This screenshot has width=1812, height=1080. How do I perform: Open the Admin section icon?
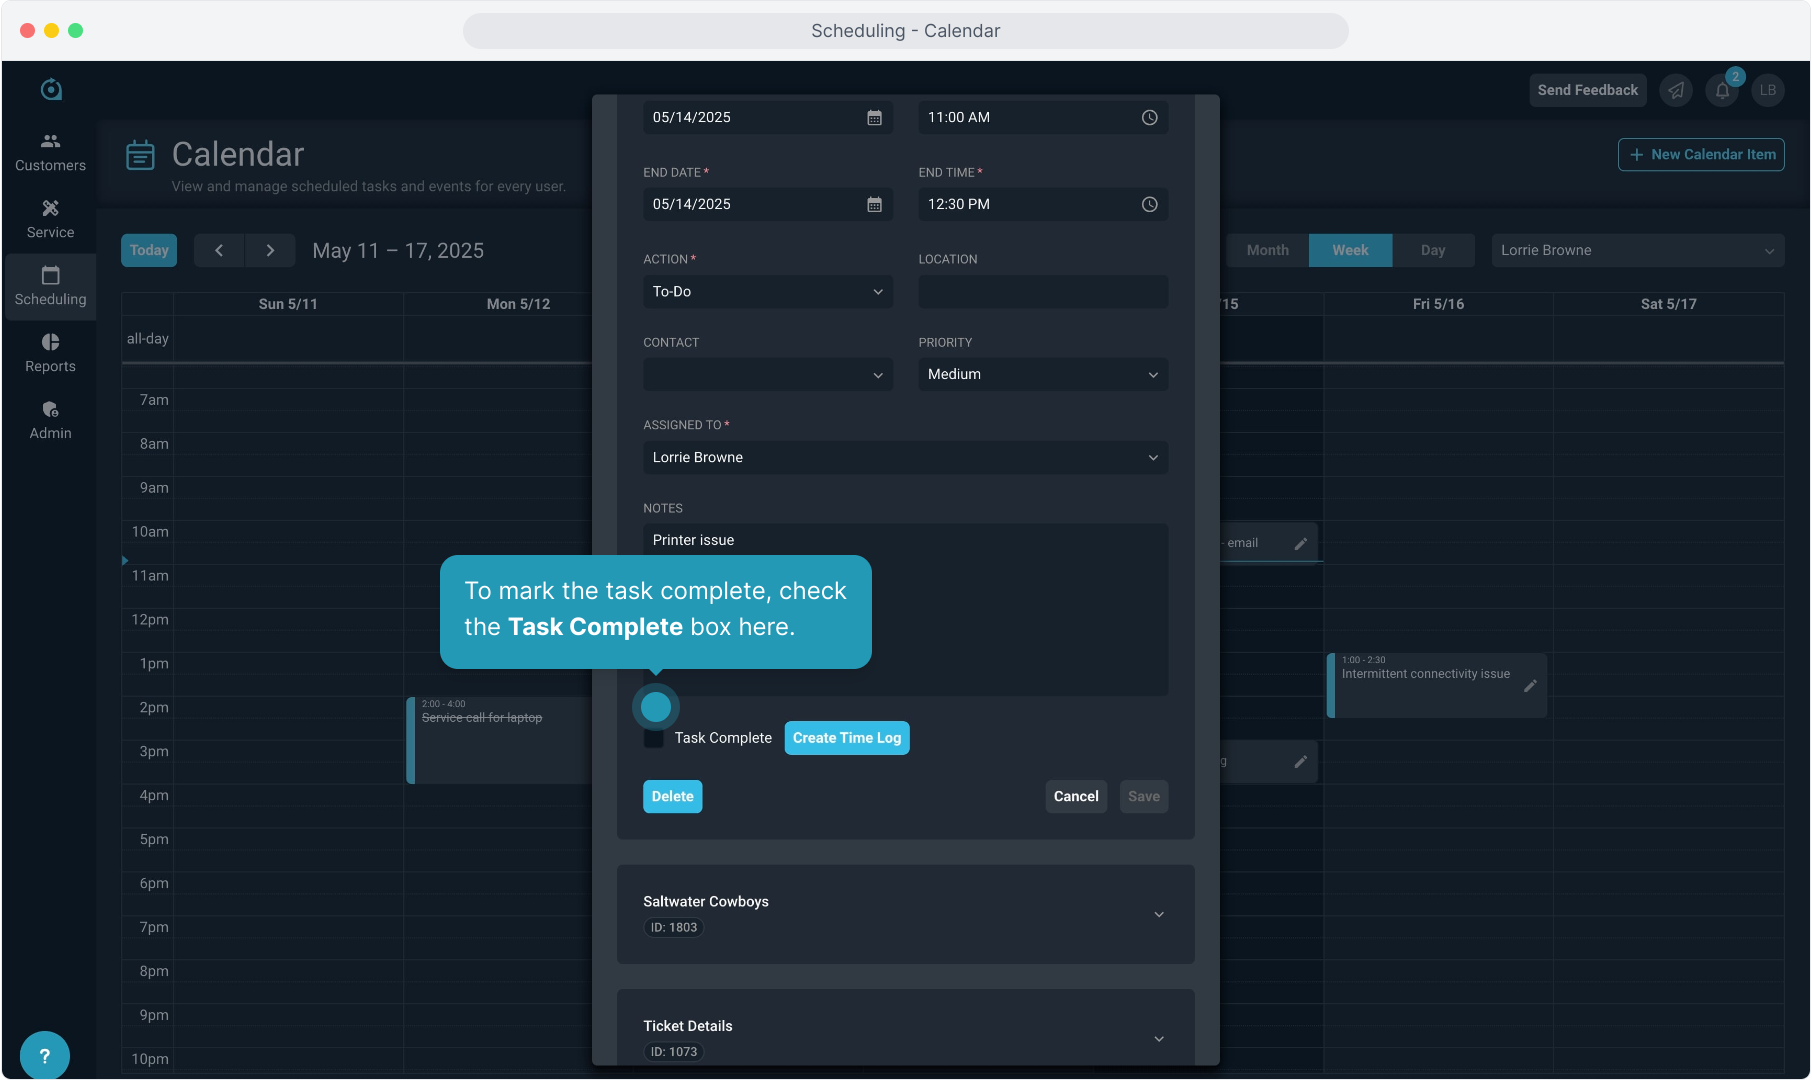click(50, 409)
